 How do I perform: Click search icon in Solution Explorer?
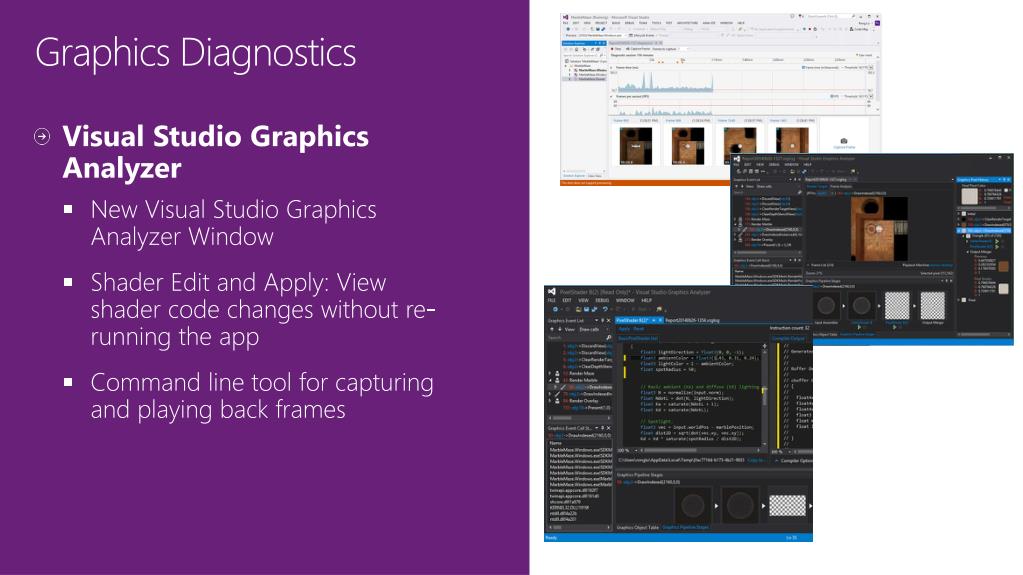602,55
